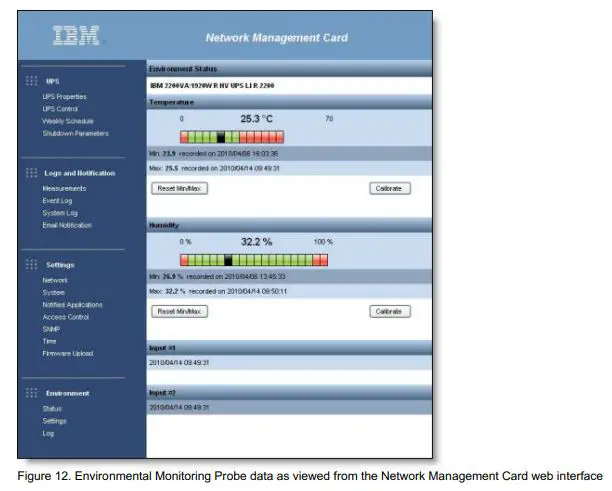Open System settings link
Screen dimensions: 612x491
tap(53, 292)
